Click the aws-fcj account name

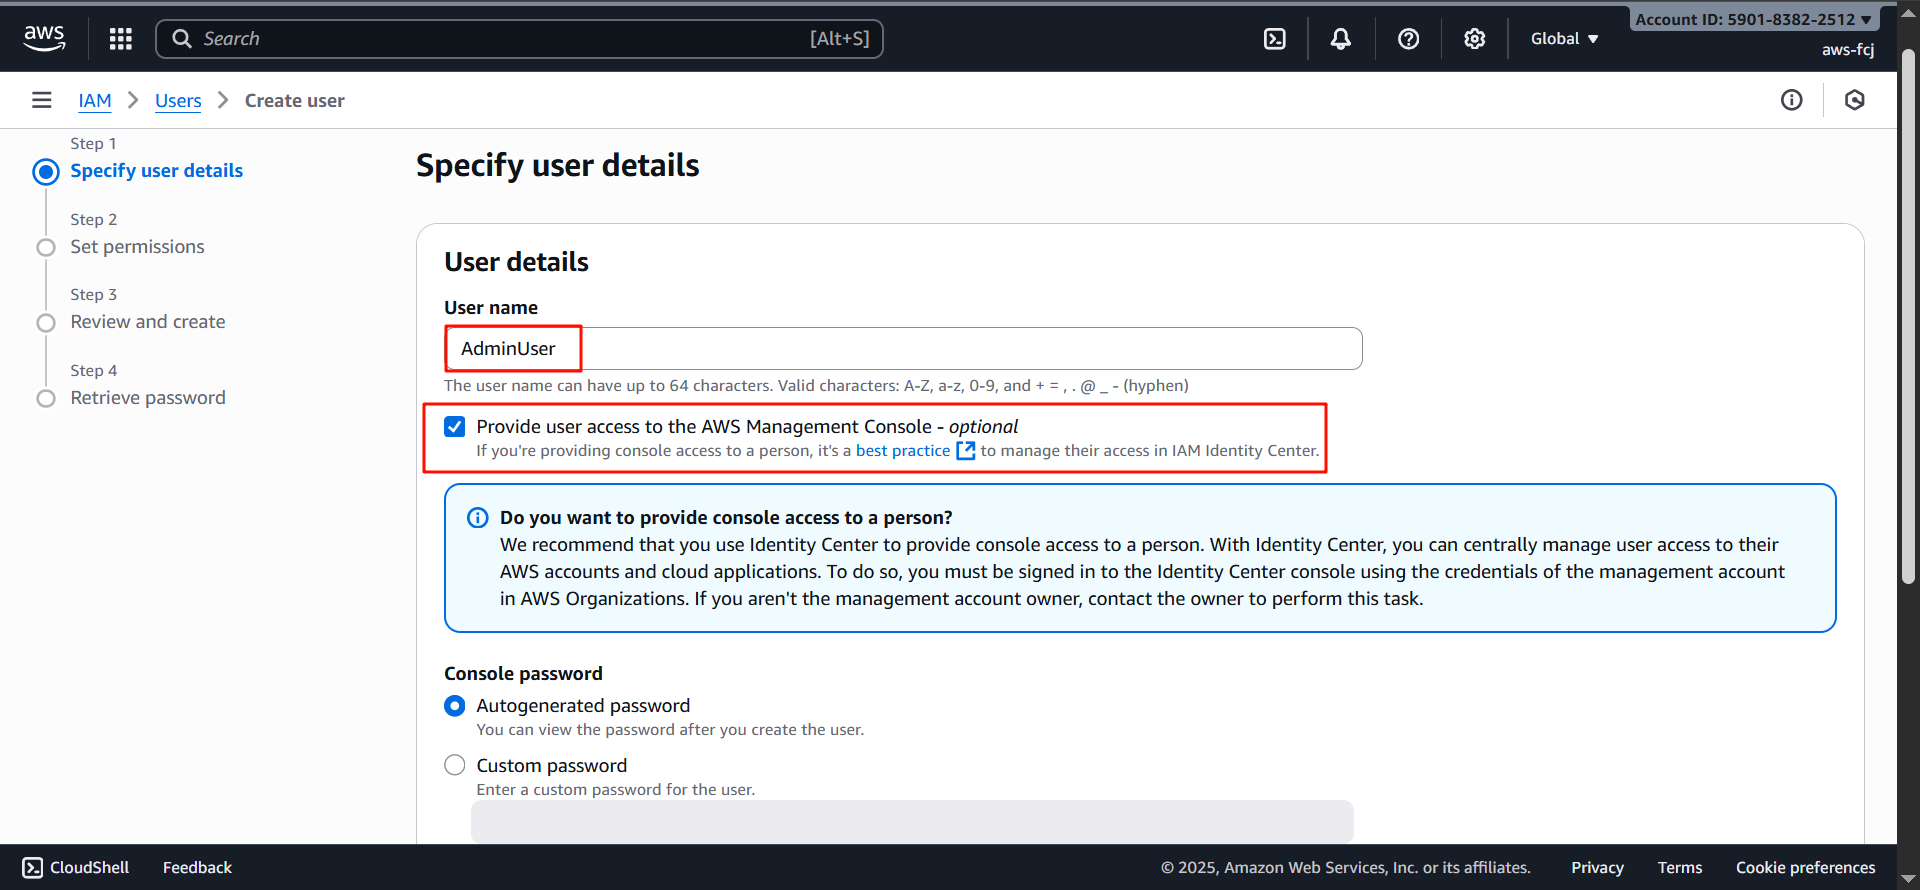pos(1848,50)
